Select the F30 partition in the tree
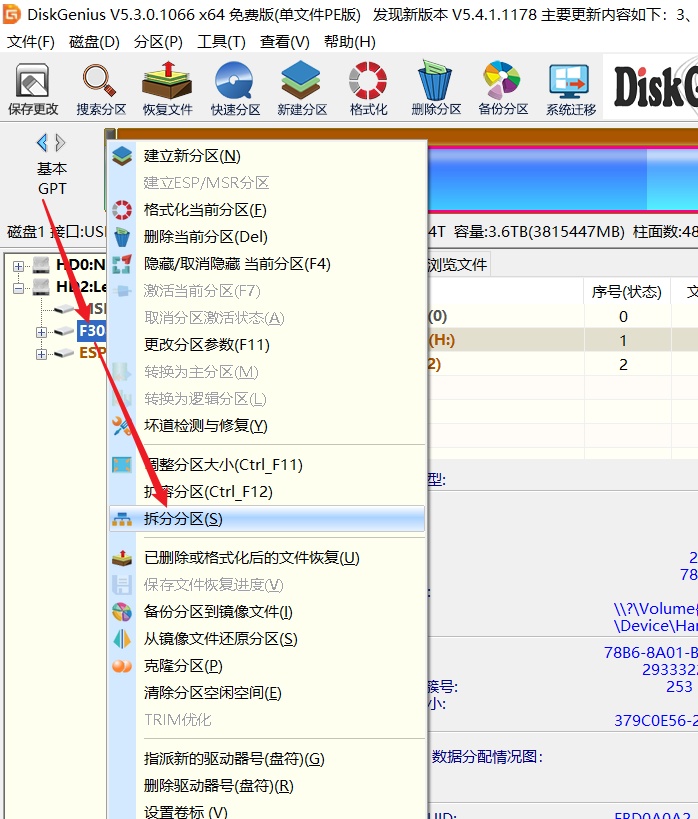This screenshot has height=819, width=698. pos(92,331)
